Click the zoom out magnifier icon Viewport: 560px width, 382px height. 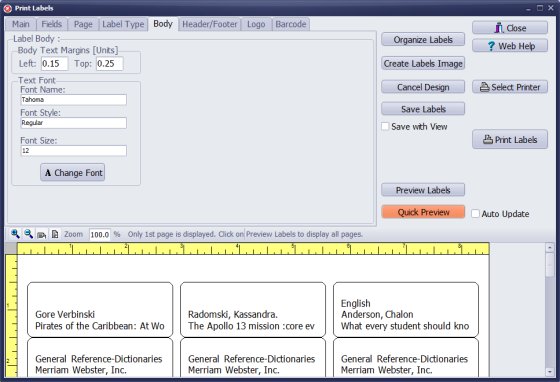coord(28,234)
